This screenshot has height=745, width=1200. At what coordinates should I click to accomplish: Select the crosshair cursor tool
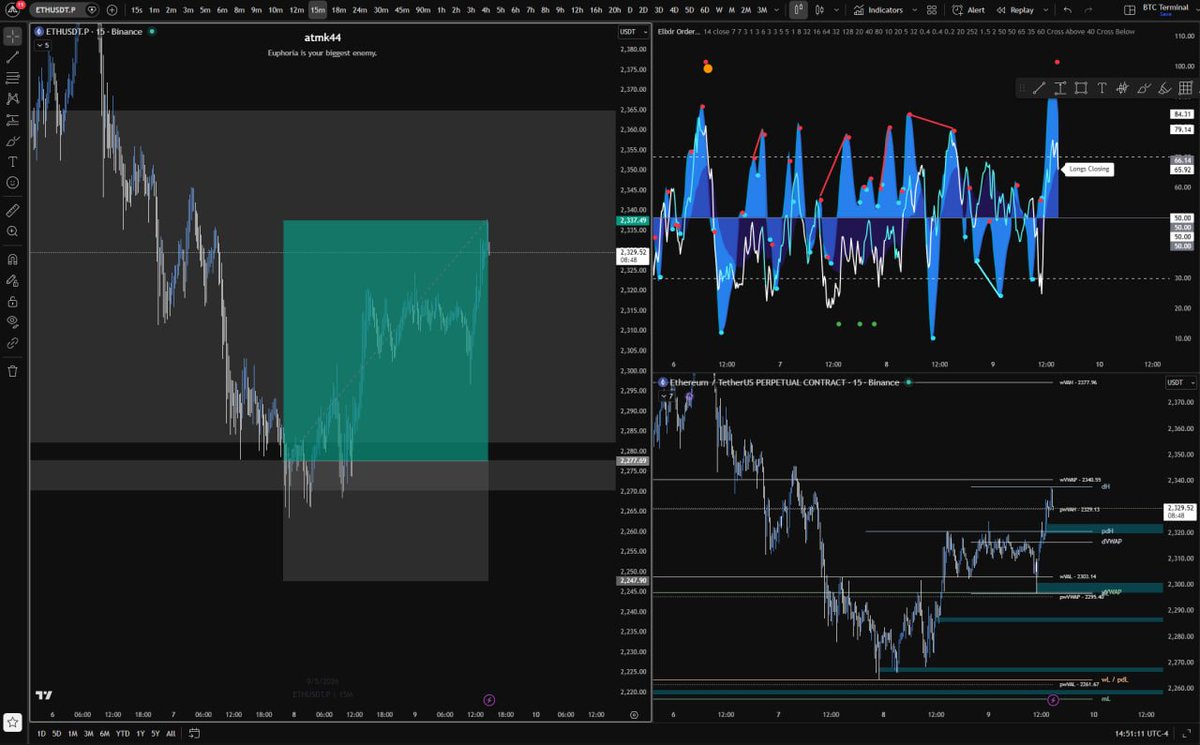click(12, 36)
